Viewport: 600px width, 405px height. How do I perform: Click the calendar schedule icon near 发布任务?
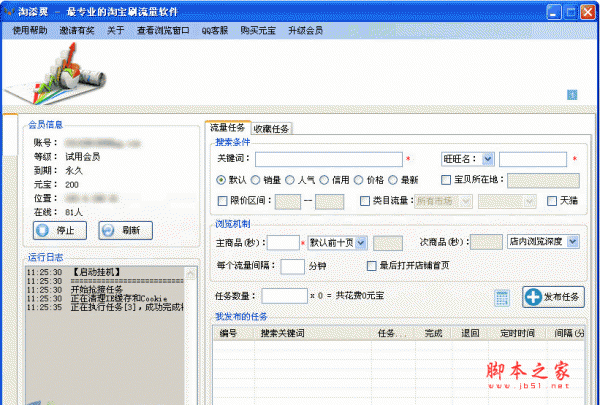coord(502,298)
